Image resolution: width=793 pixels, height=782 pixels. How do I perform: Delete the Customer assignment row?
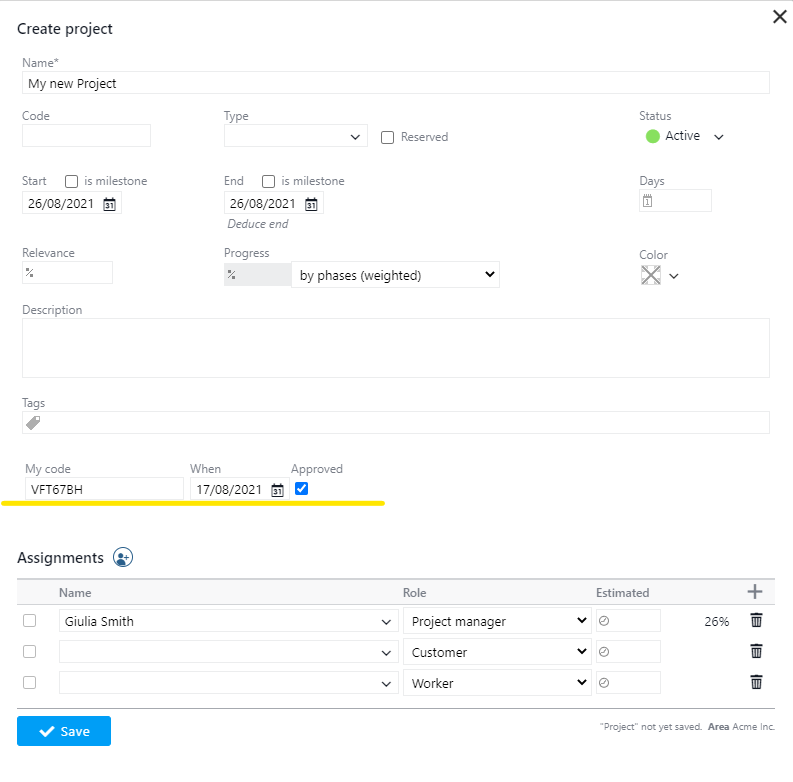pyautogui.click(x=756, y=652)
